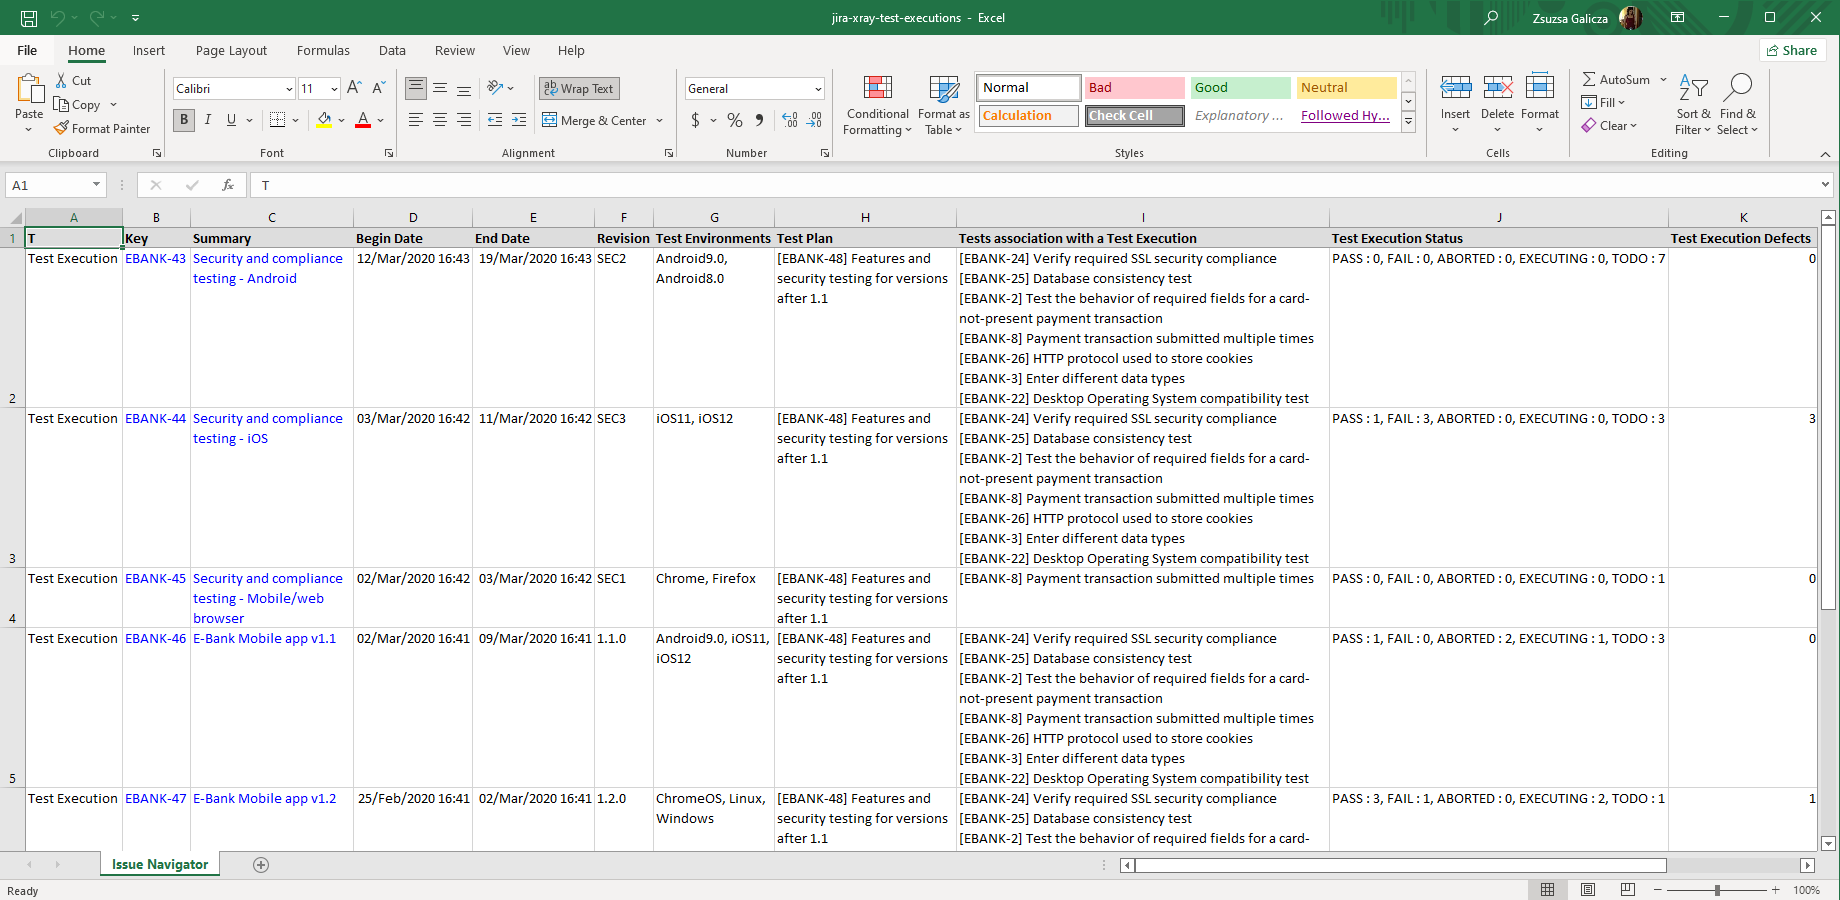Open the Page Layout tab
The width and height of the screenshot is (1840, 900).
click(x=231, y=51)
